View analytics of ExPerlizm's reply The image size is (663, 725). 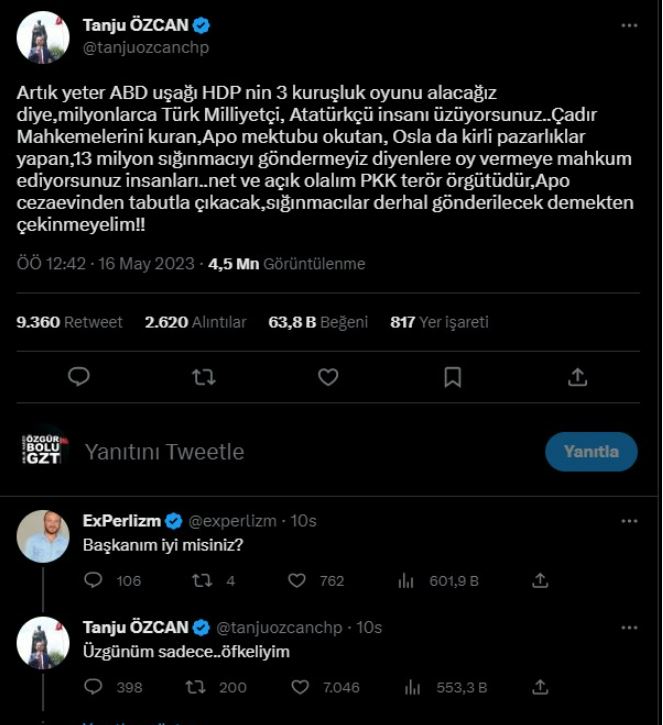[x=406, y=580]
